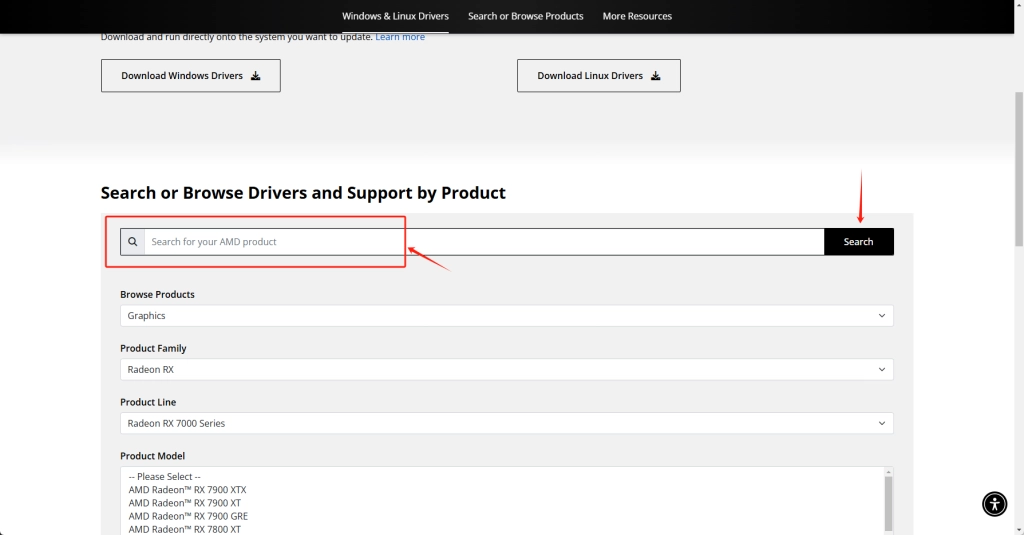Image resolution: width=1024 pixels, height=535 pixels.
Task: Open the Radeon RX product family dropdown
Action: pyautogui.click(x=506, y=370)
